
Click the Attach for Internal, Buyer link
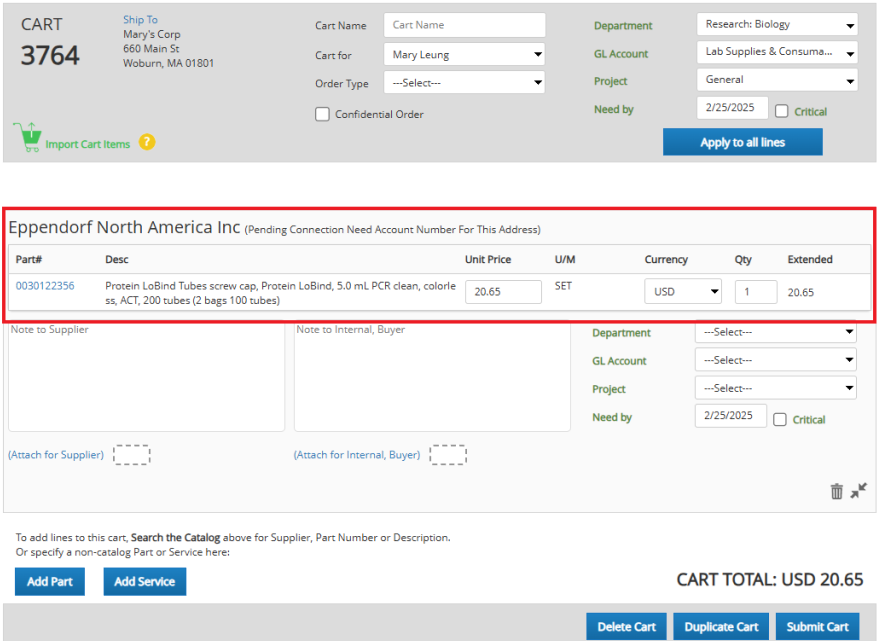(357, 455)
